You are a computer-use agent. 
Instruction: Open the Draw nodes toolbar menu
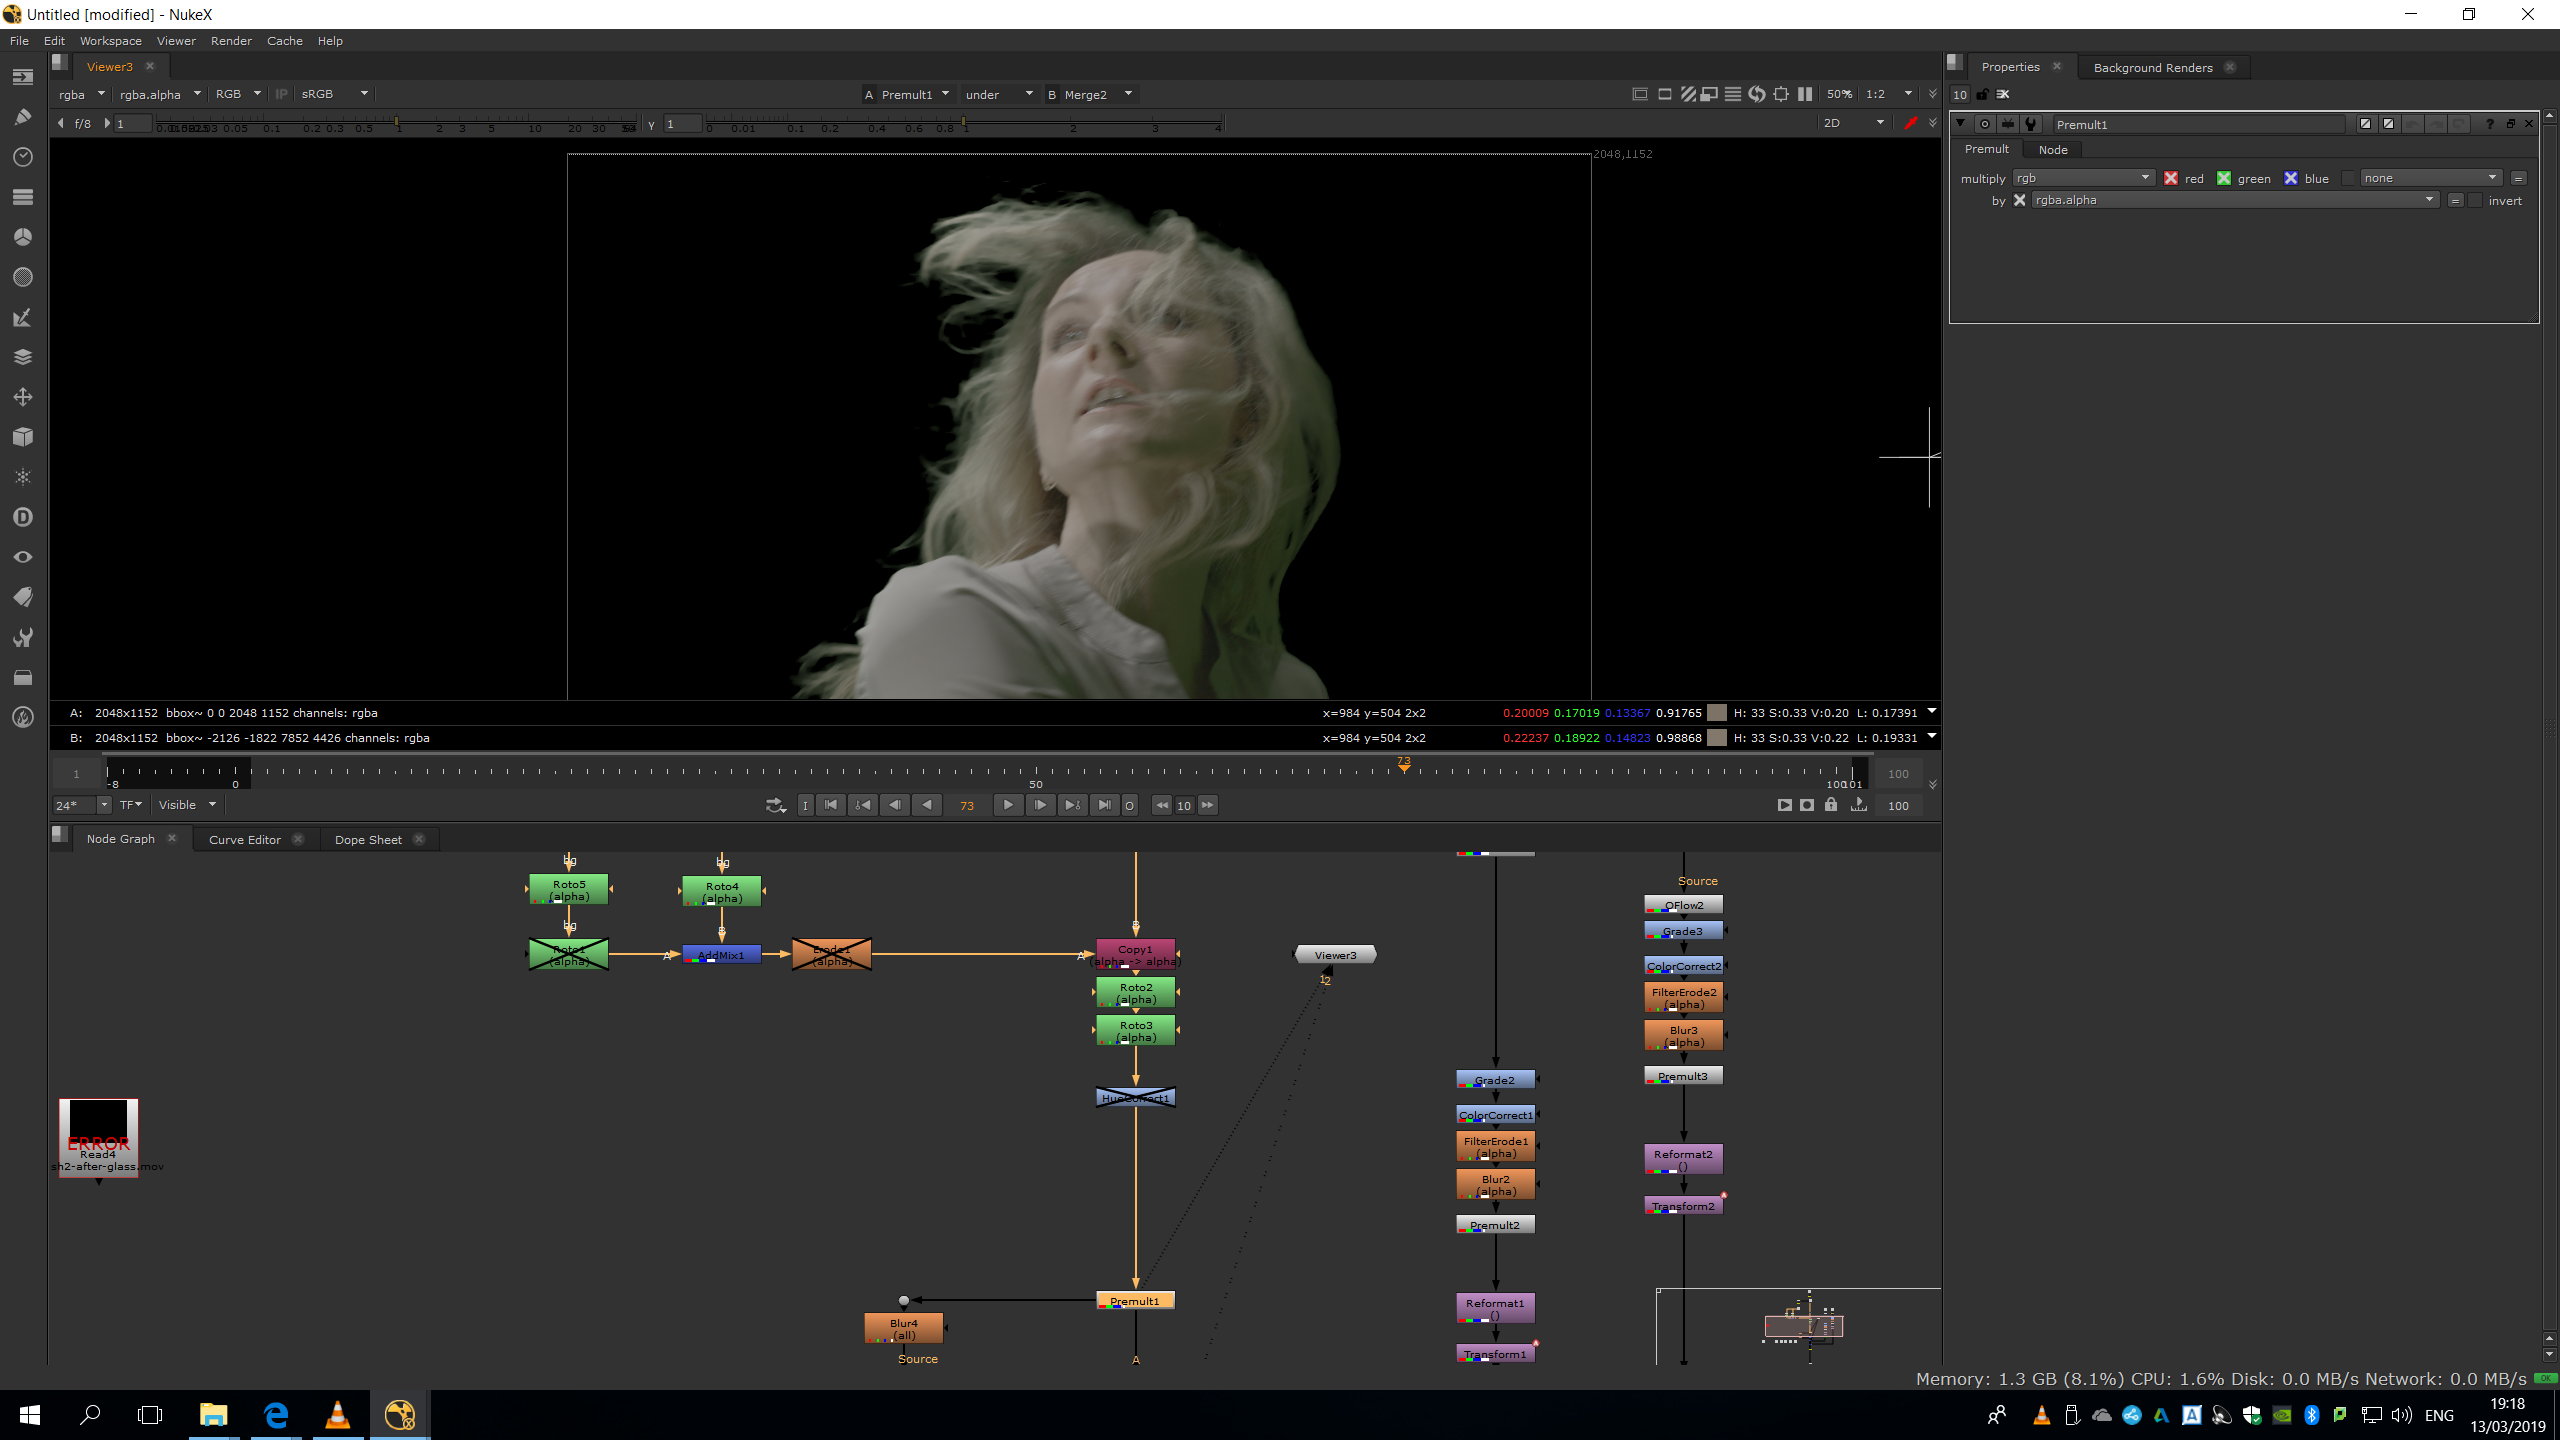(22, 117)
